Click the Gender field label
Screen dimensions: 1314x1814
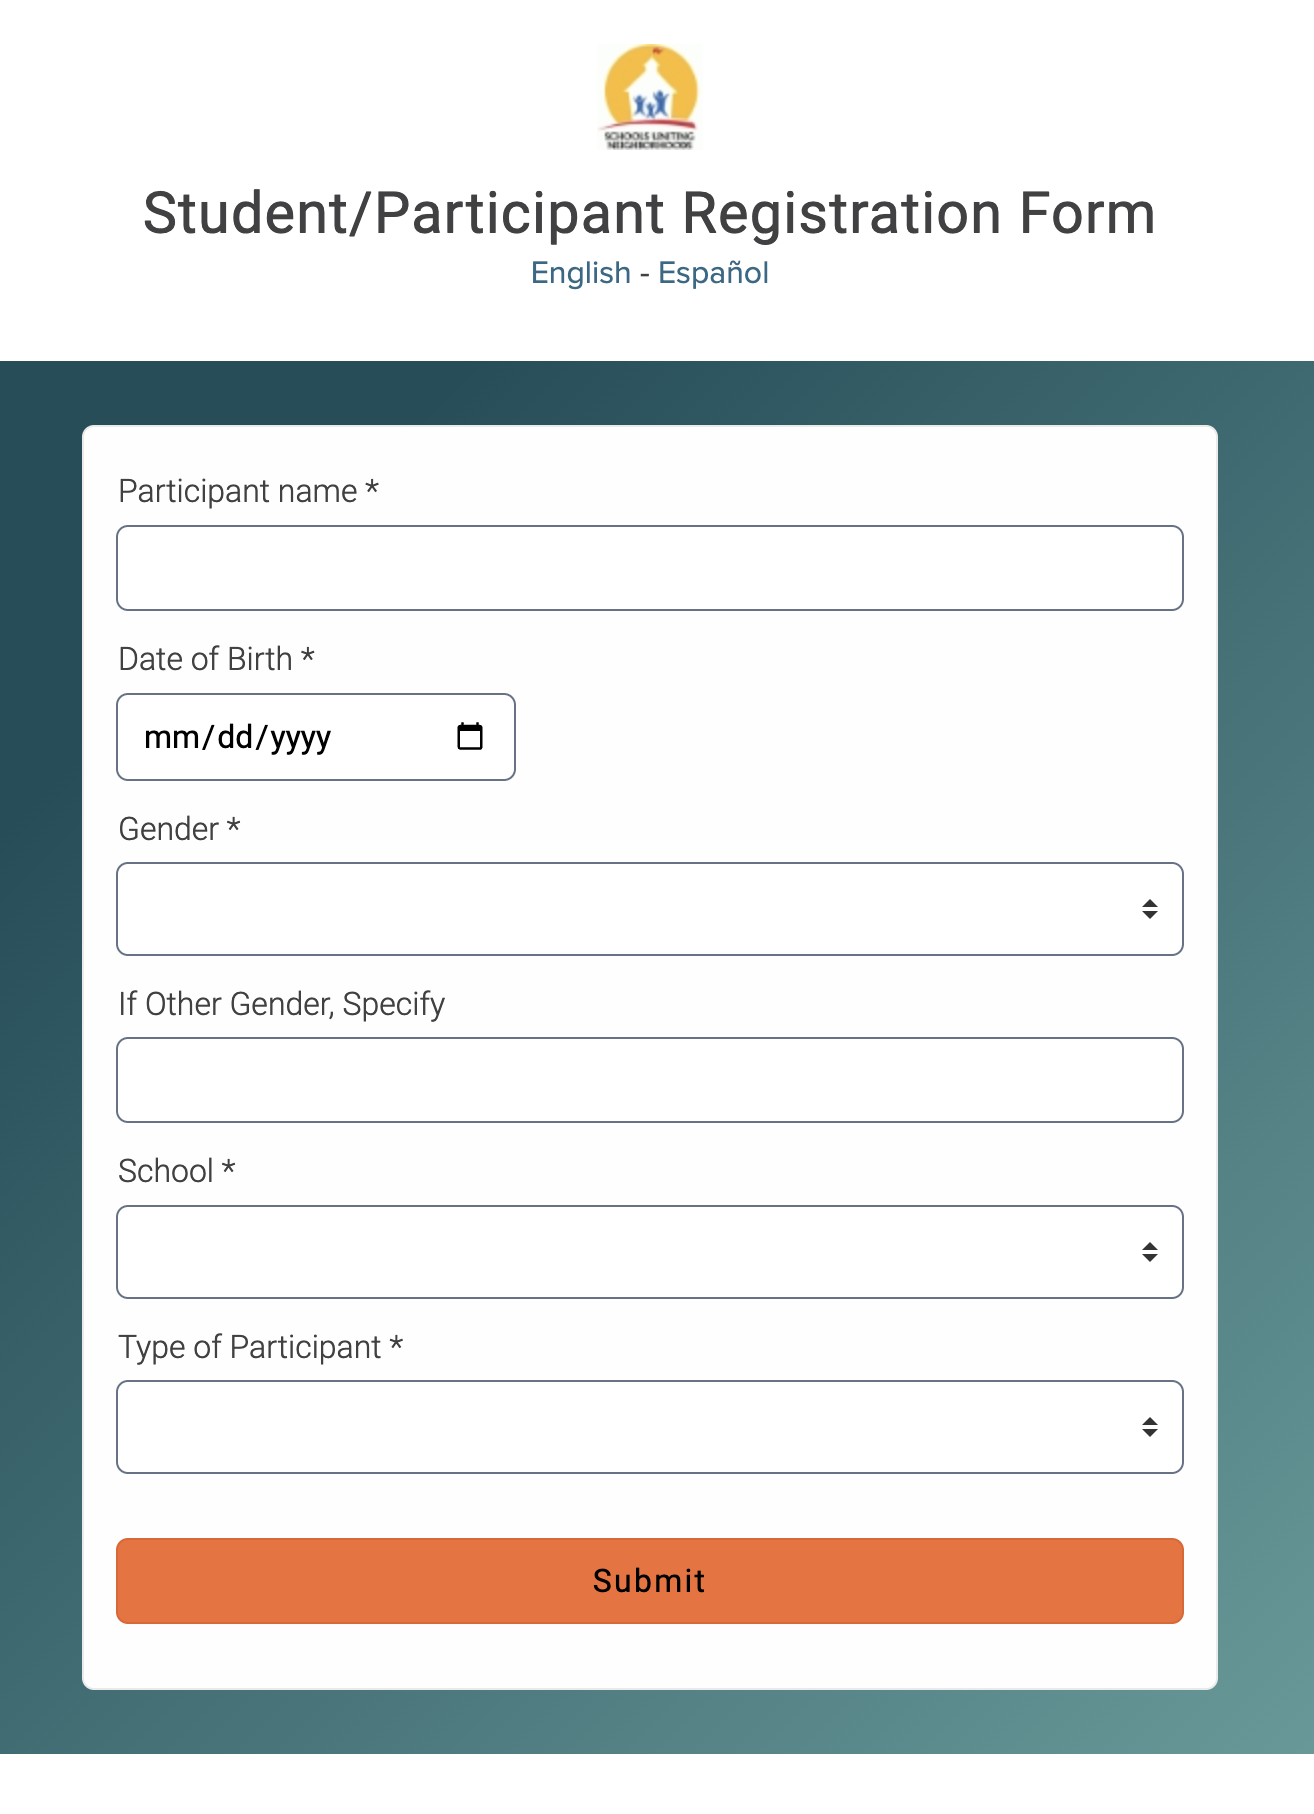pyautogui.click(x=168, y=829)
